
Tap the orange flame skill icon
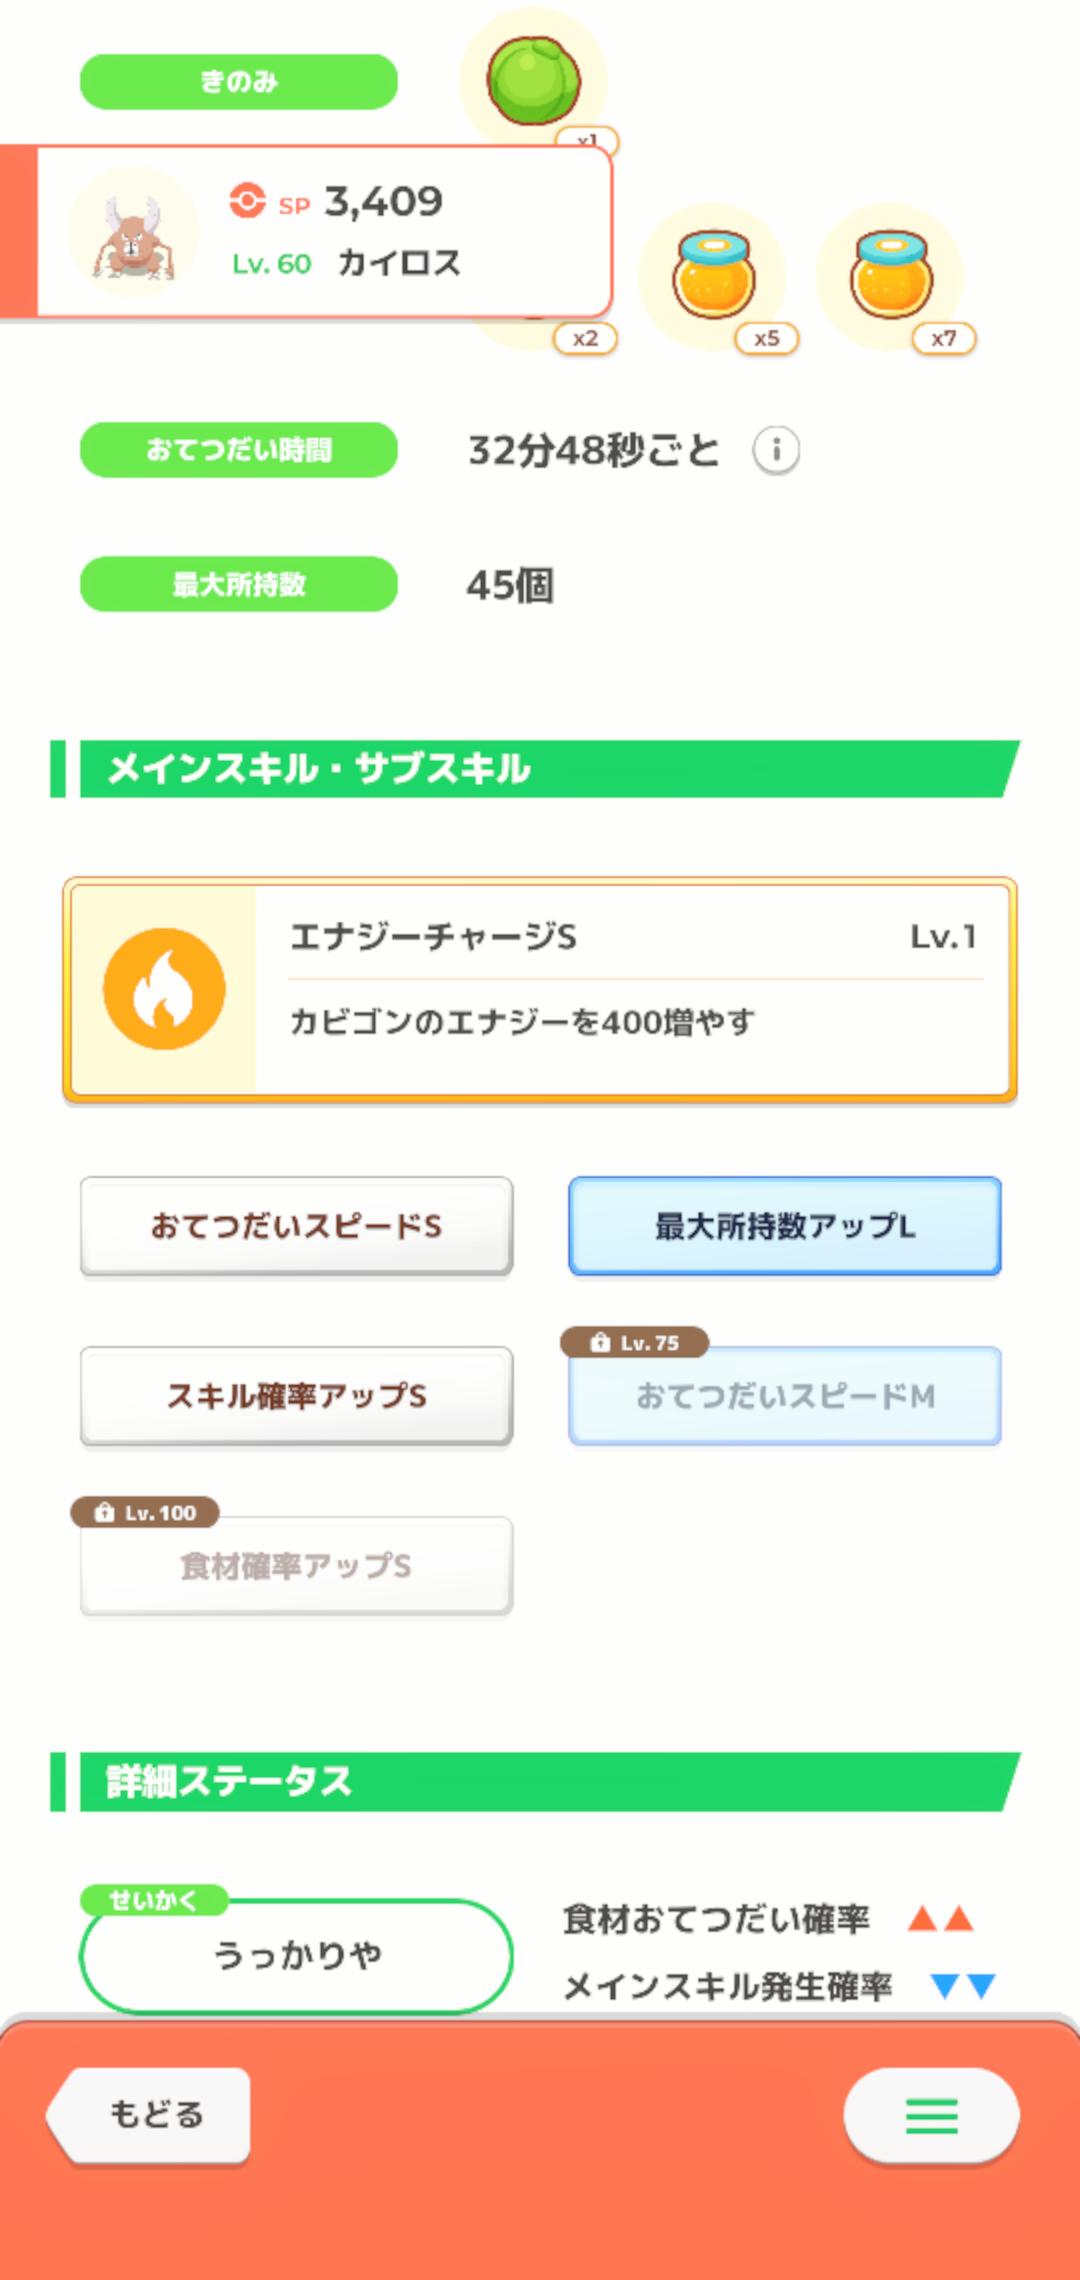(x=164, y=989)
